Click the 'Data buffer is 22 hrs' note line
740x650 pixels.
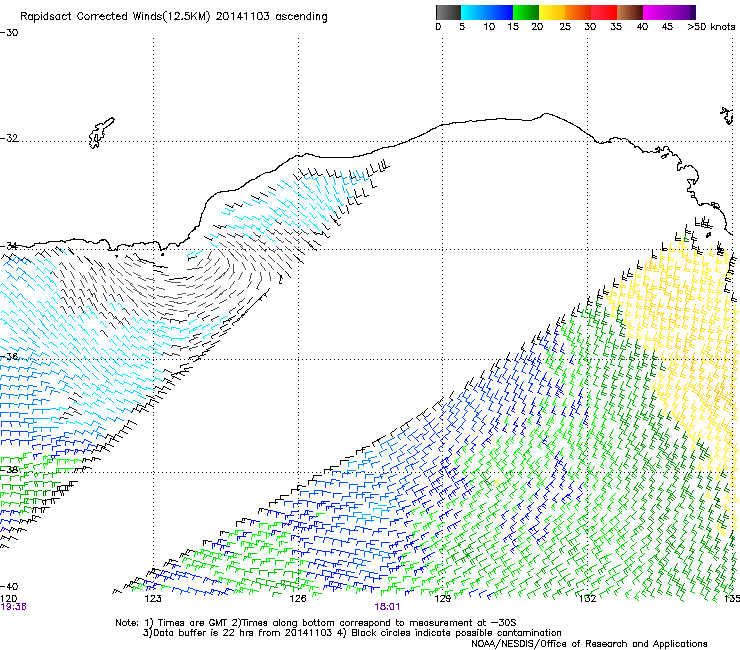353,633
